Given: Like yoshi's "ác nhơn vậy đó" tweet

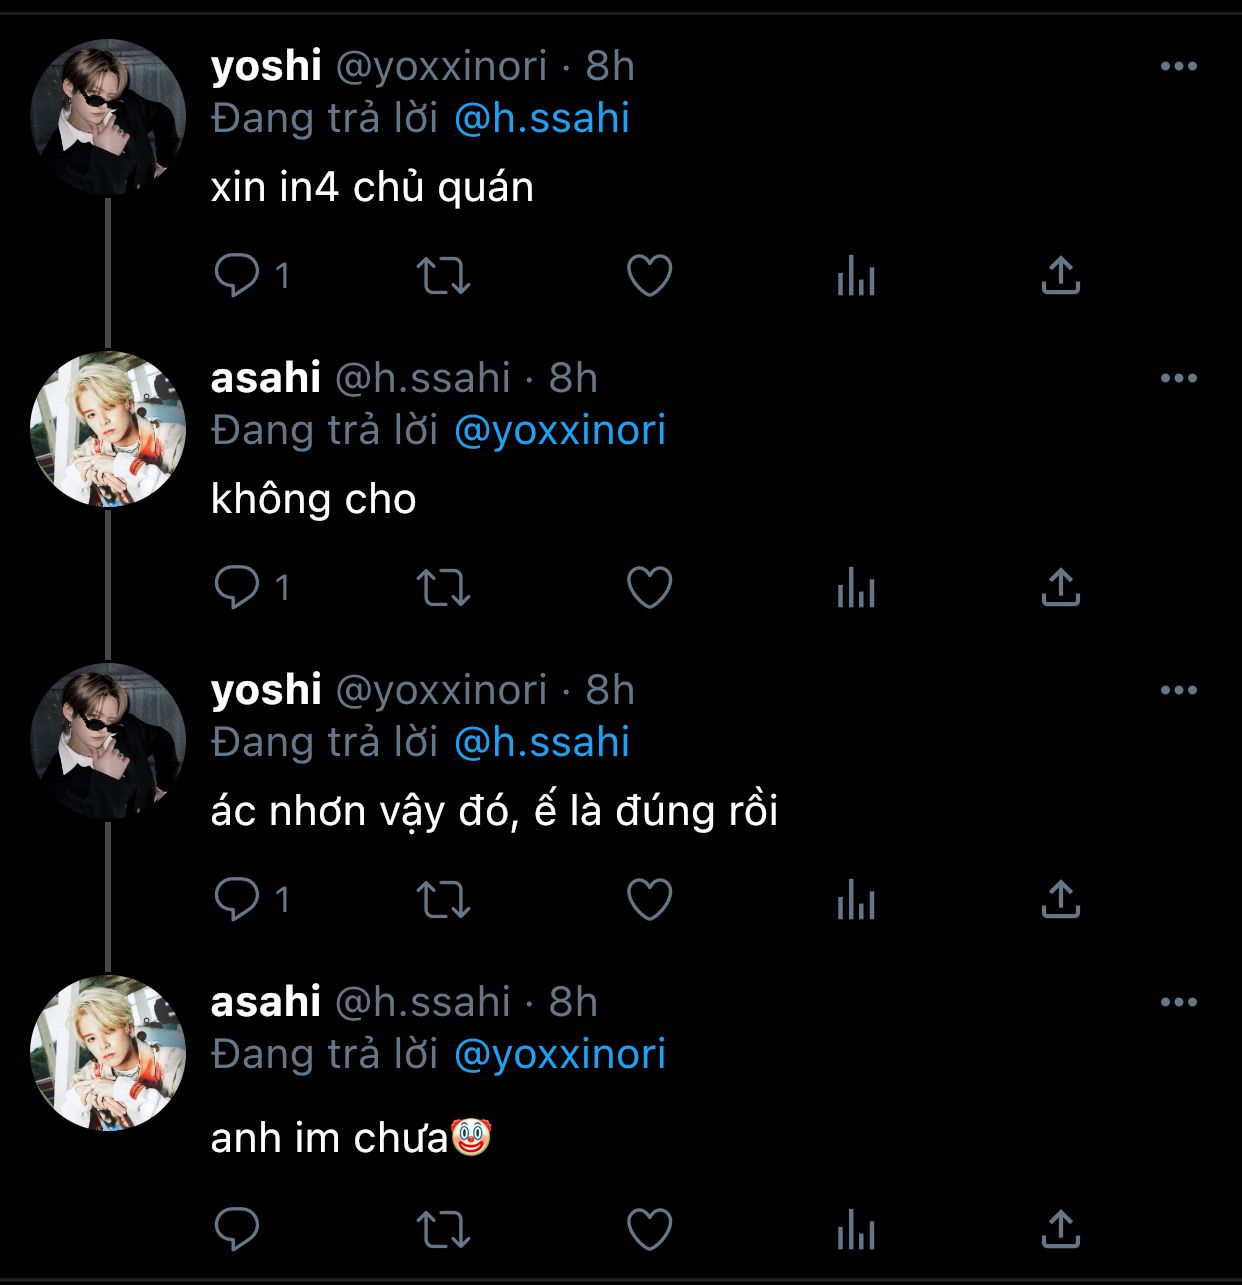Looking at the screenshot, I should (x=649, y=899).
